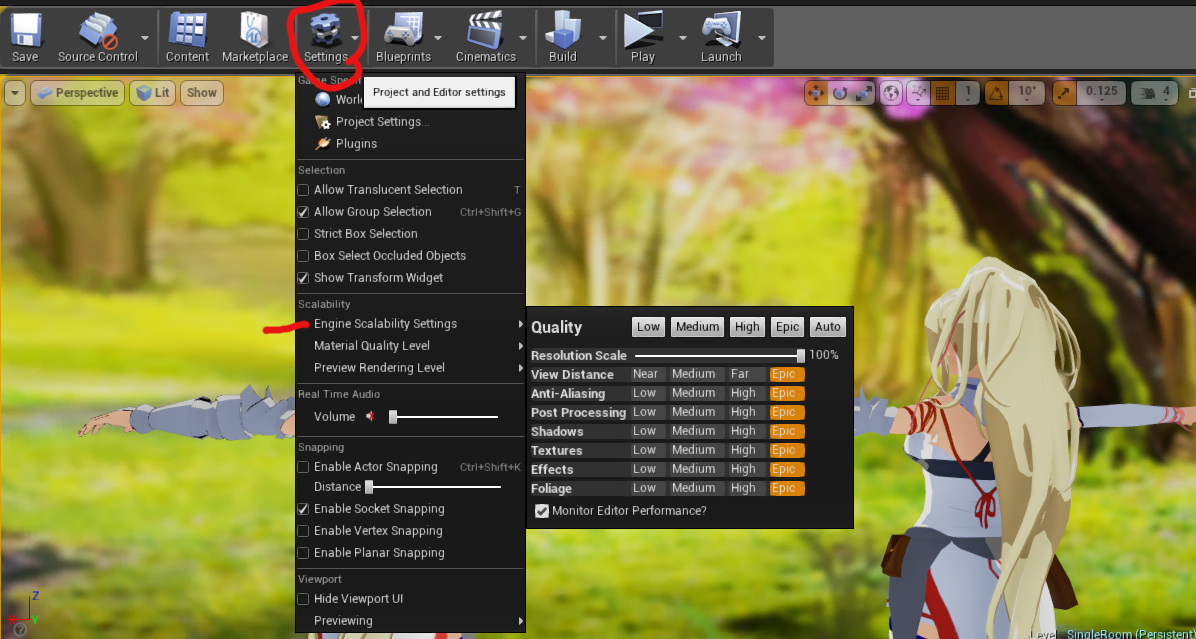Open grid snap size value 1
The height and width of the screenshot is (639, 1196).
click(x=967, y=93)
